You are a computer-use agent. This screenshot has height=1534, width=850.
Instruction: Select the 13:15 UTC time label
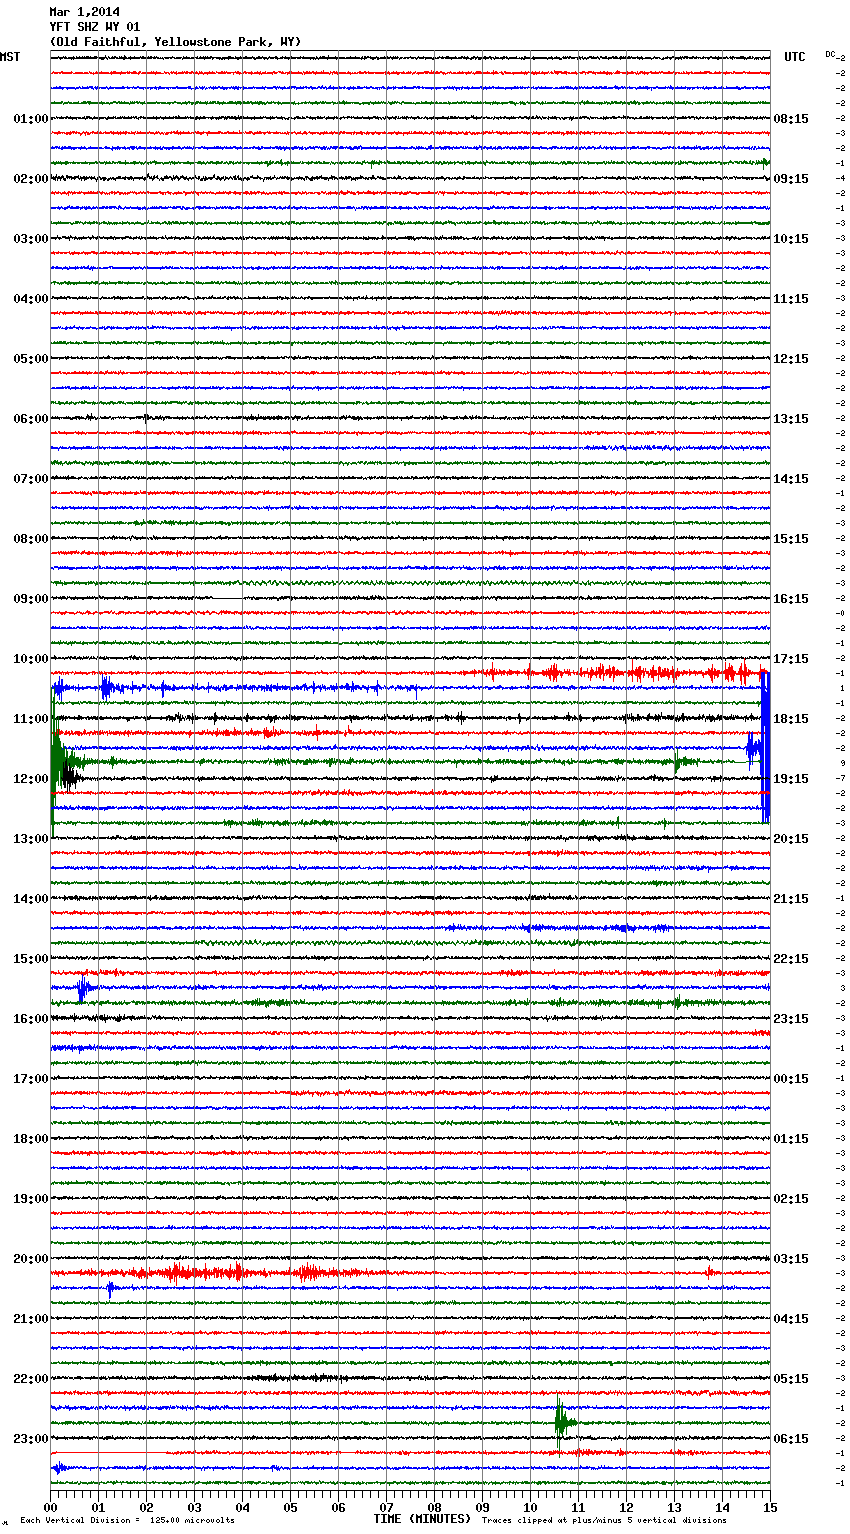click(791, 419)
